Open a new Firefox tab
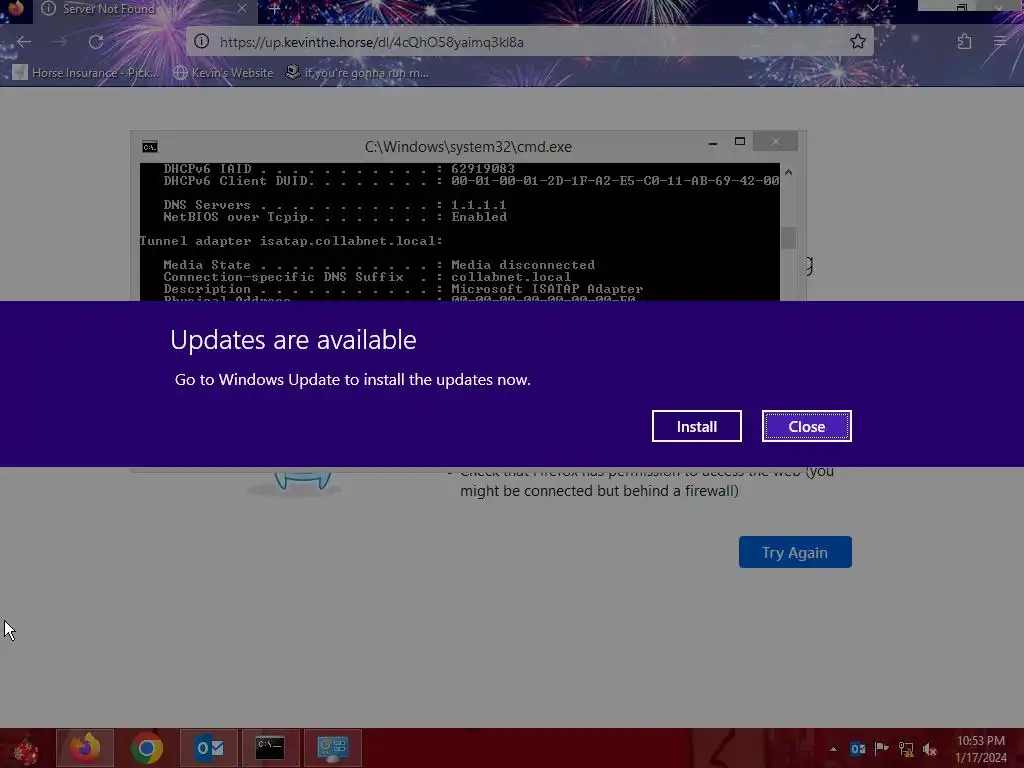 [x=274, y=9]
